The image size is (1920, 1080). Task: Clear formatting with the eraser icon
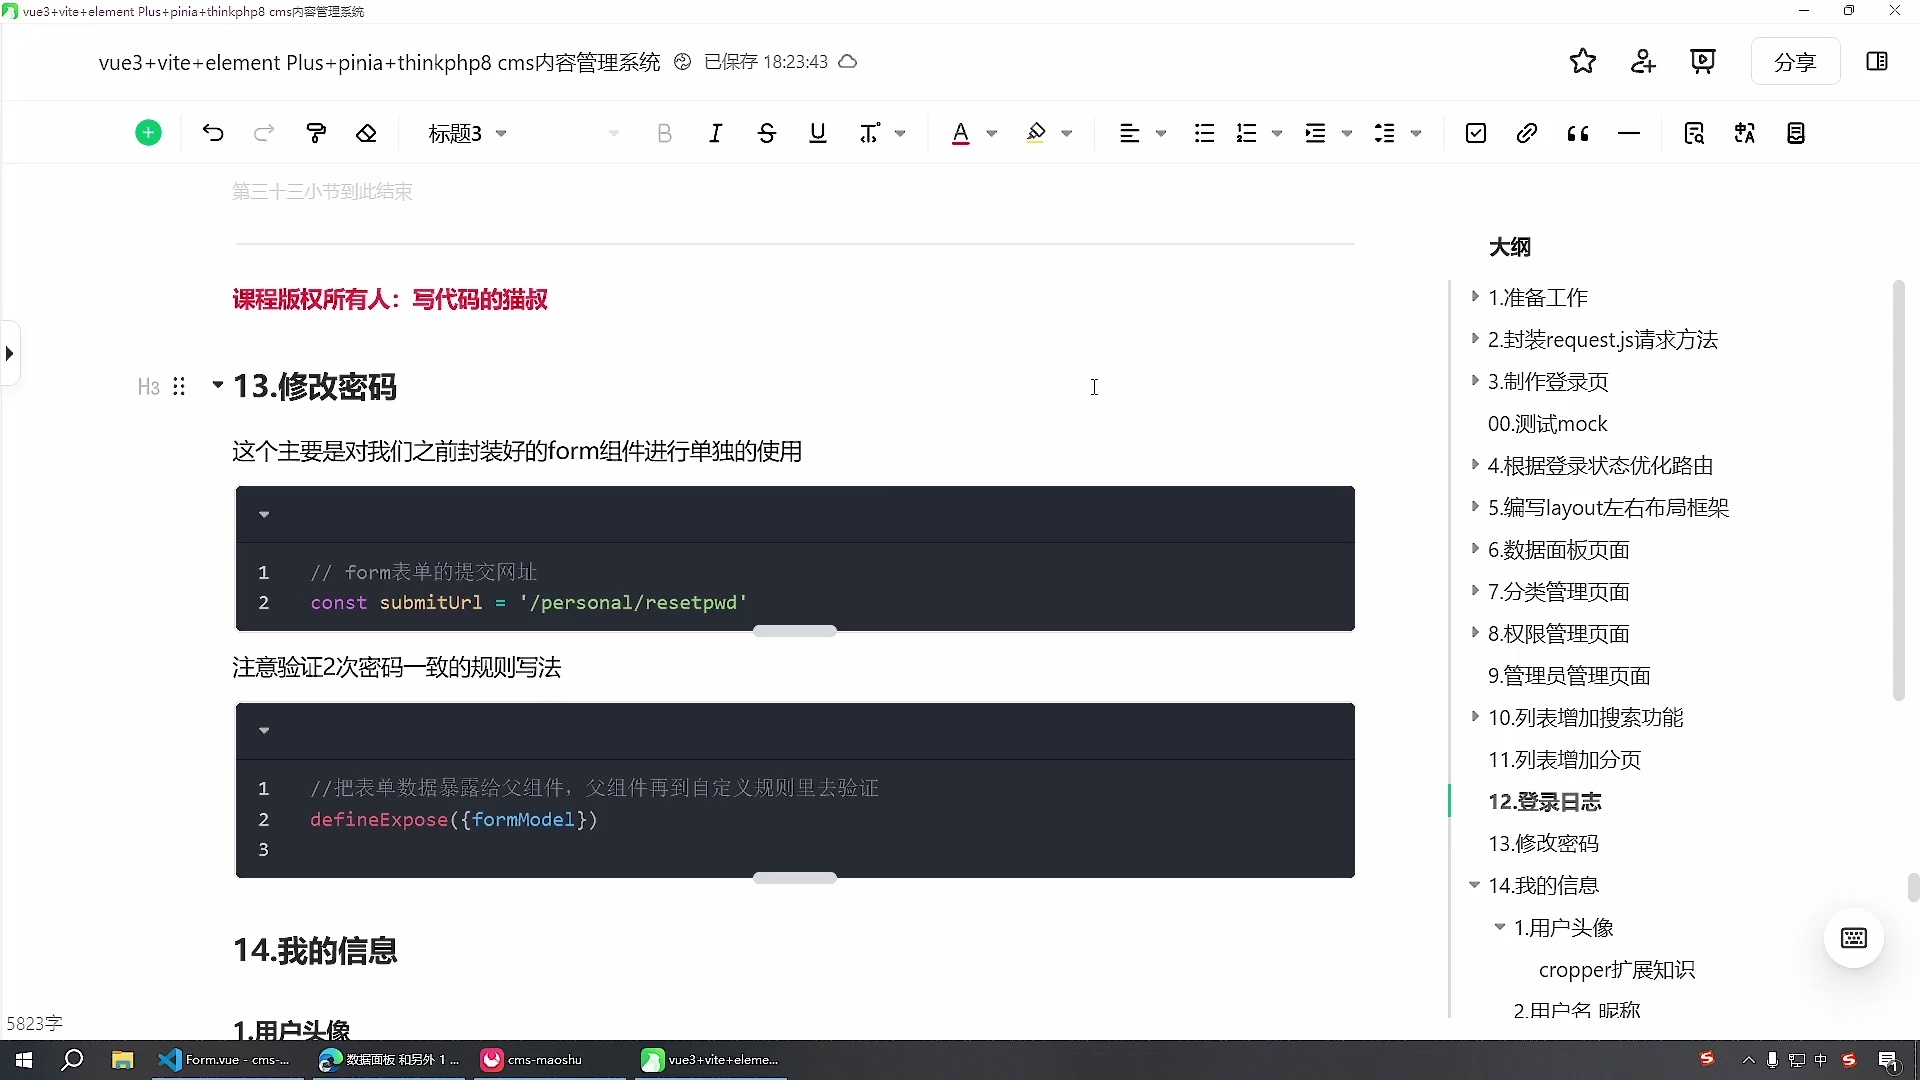(x=366, y=133)
